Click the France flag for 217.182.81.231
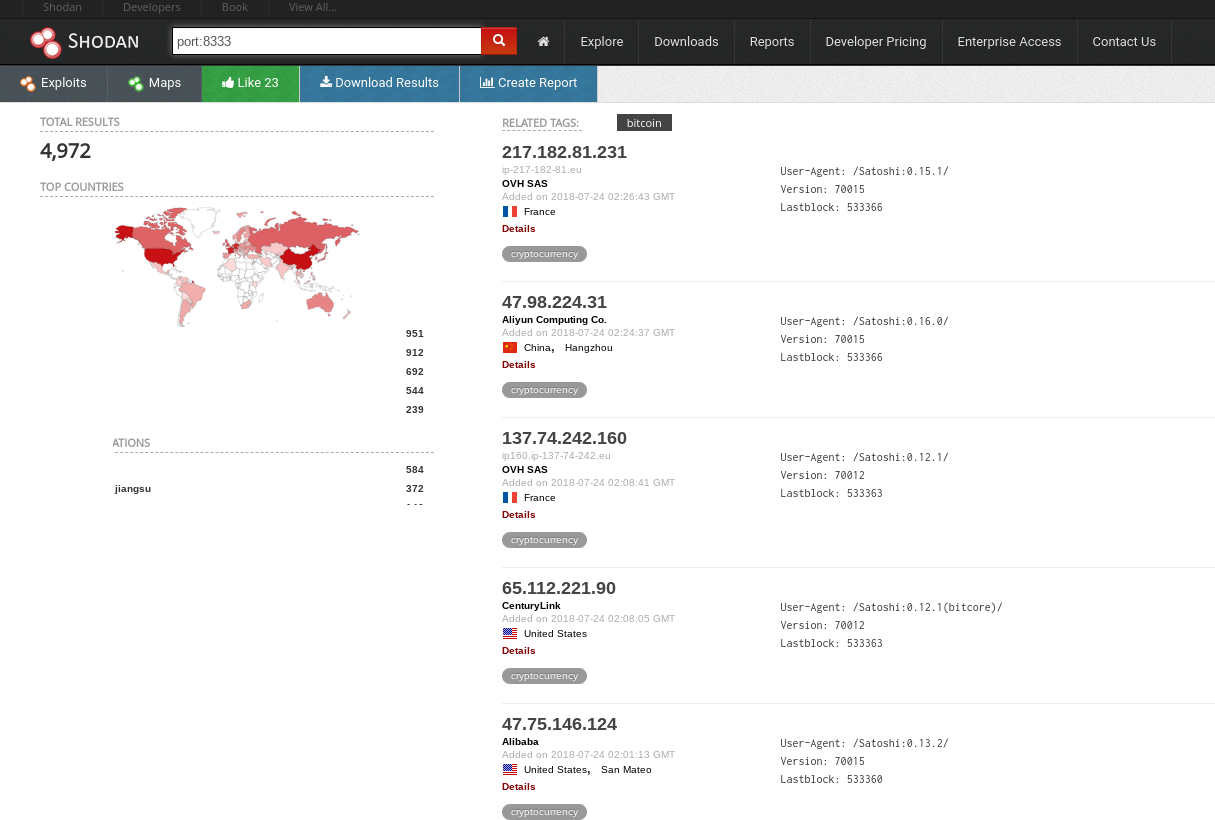The height and width of the screenshot is (820, 1215). pyautogui.click(x=510, y=212)
